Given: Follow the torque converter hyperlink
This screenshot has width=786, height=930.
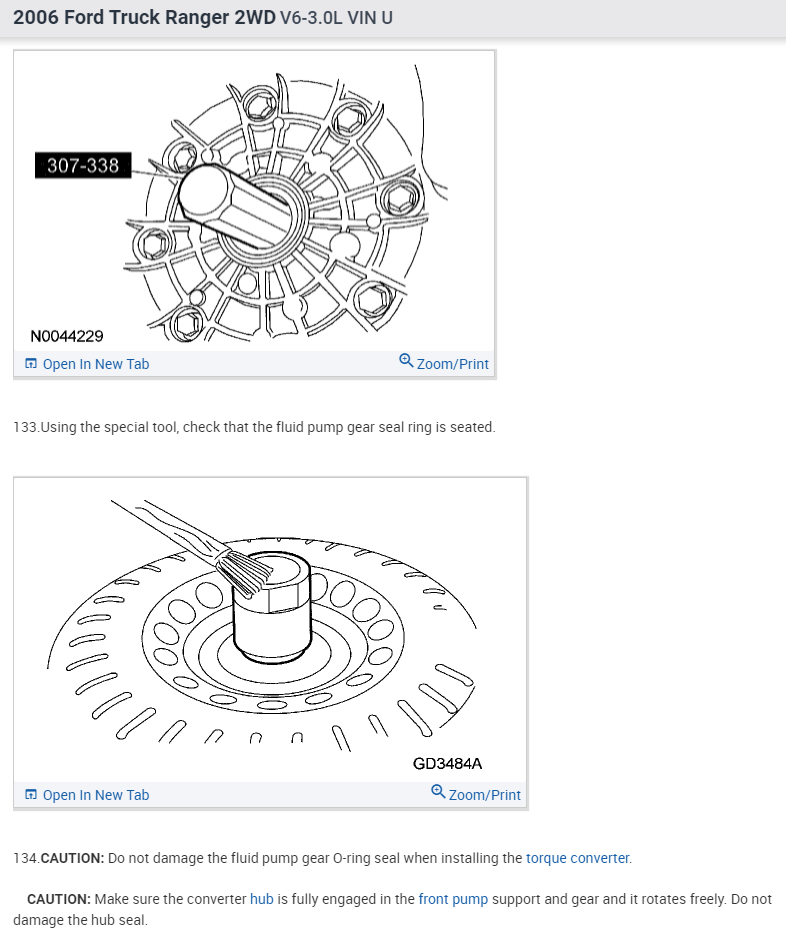Looking at the screenshot, I should point(577,858).
